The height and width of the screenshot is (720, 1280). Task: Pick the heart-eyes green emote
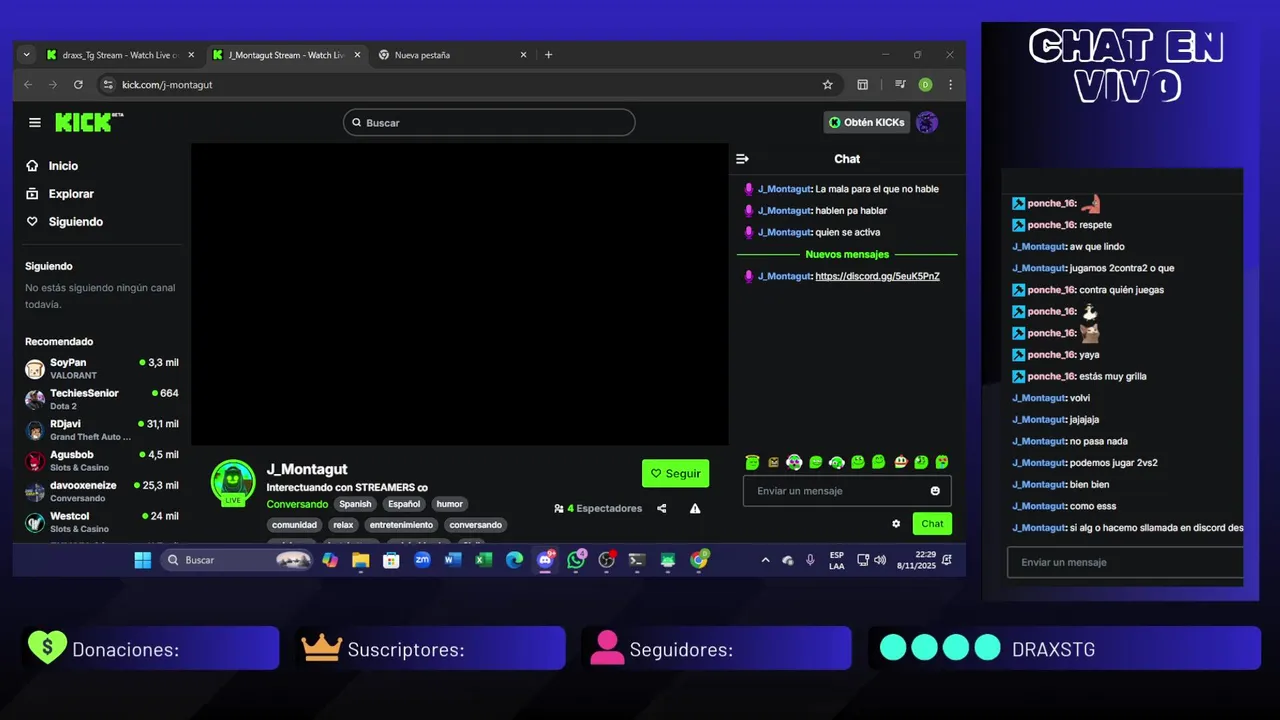(x=942, y=462)
